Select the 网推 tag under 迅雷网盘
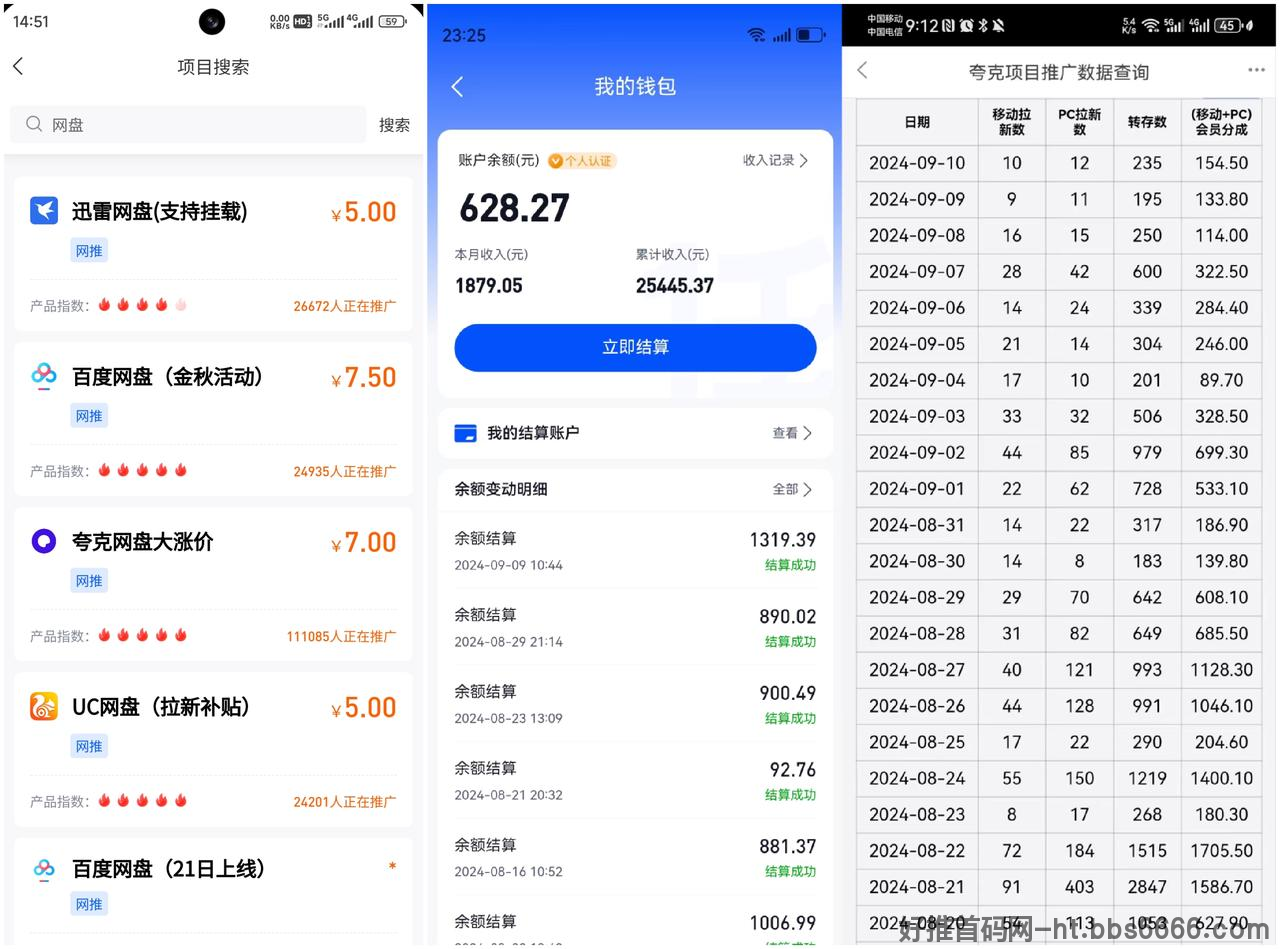This screenshot has width=1280, height=949. pyautogui.click(x=89, y=251)
